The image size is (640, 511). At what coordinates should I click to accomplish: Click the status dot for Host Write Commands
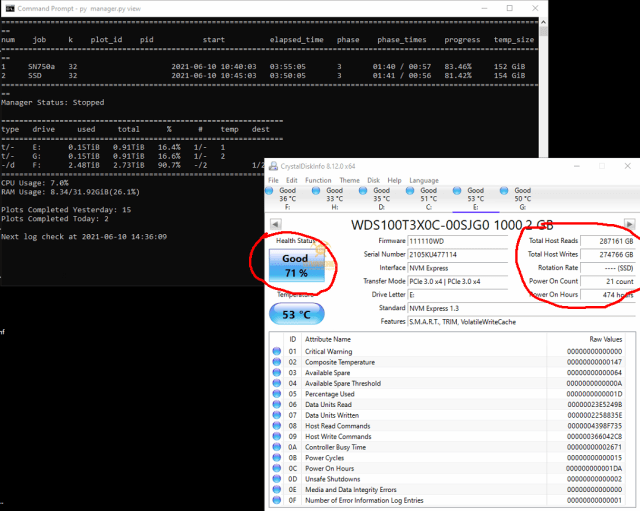277,436
